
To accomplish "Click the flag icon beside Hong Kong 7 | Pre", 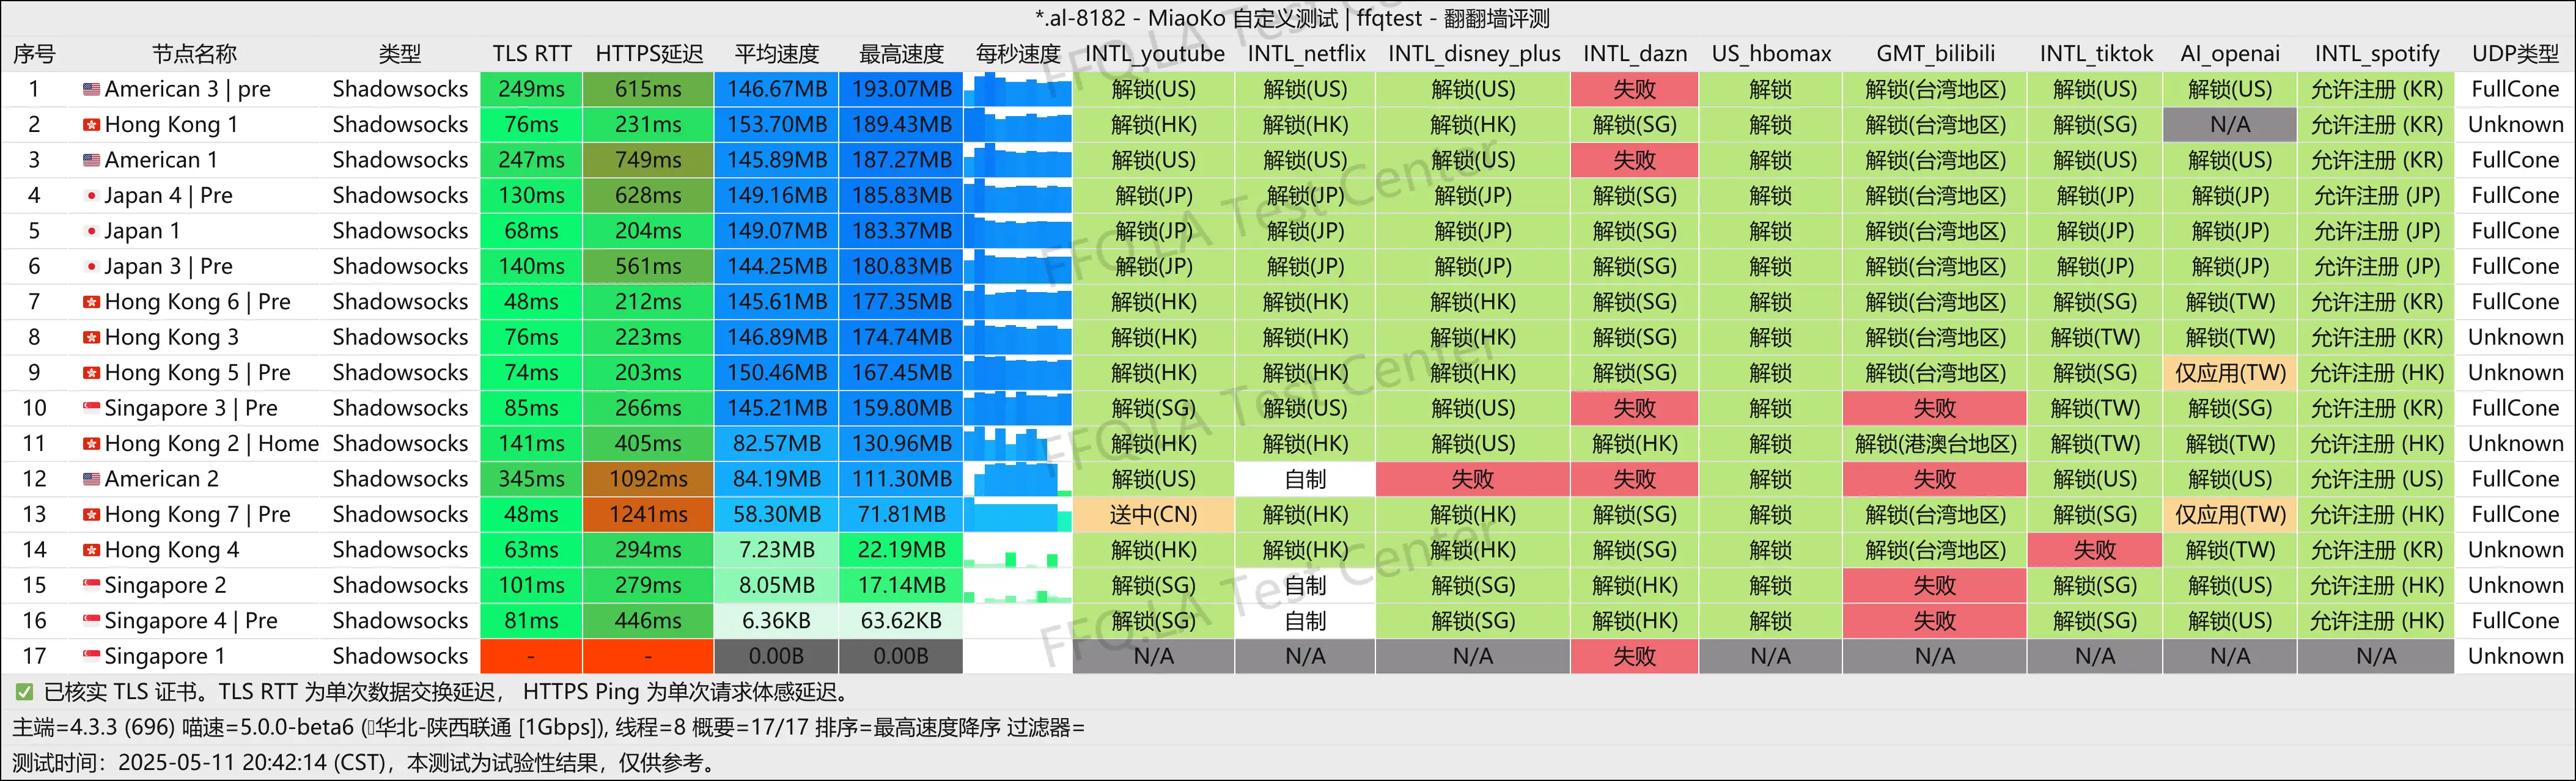I will 91,514.
